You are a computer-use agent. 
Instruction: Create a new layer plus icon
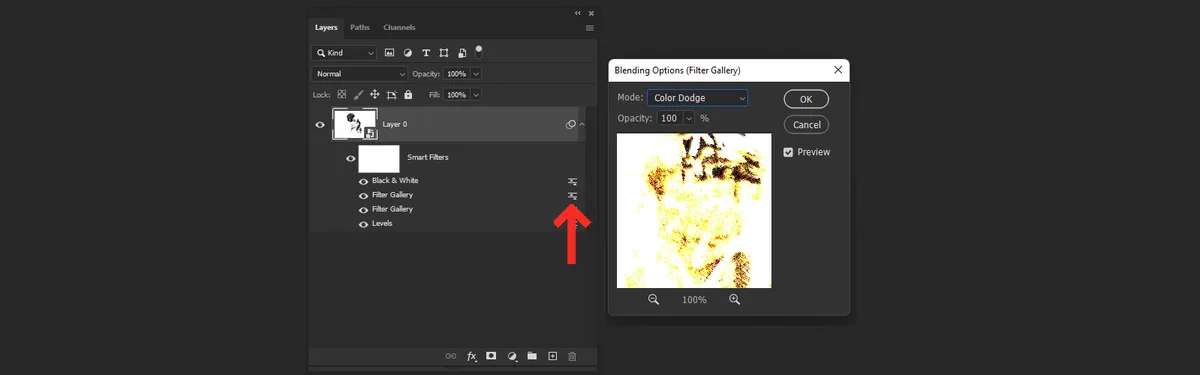[552, 356]
